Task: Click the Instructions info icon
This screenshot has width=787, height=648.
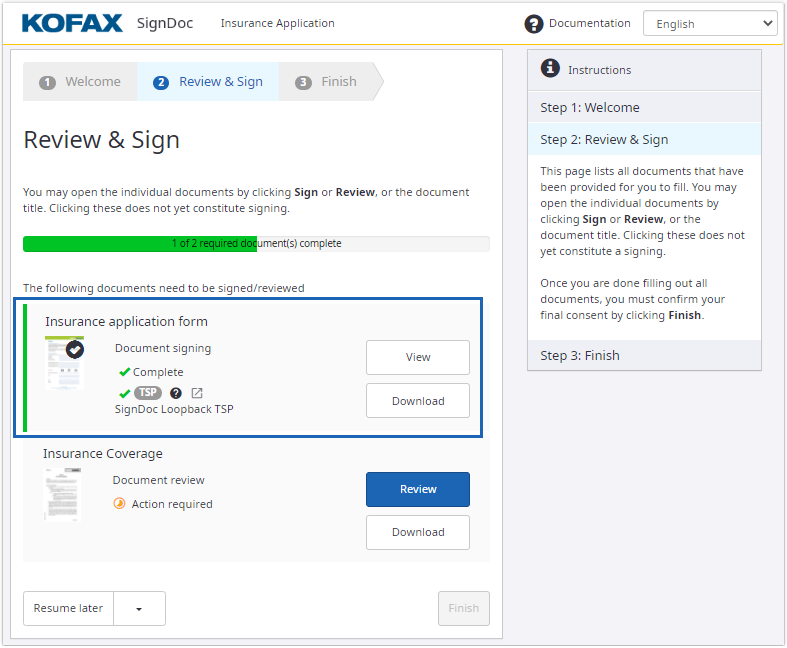Action: [x=550, y=69]
